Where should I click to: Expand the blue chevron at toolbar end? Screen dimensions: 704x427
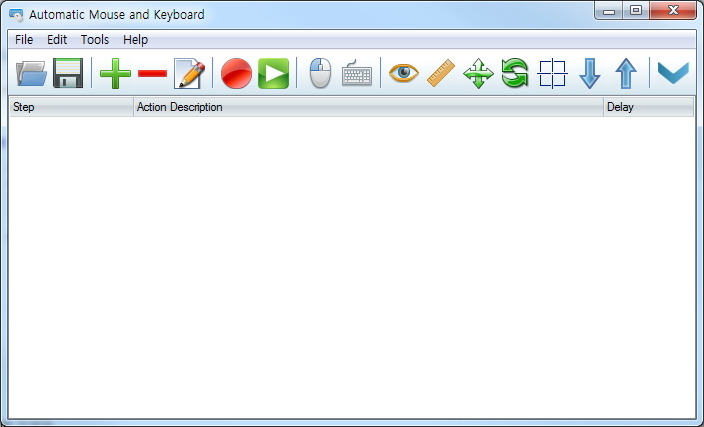click(x=673, y=74)
